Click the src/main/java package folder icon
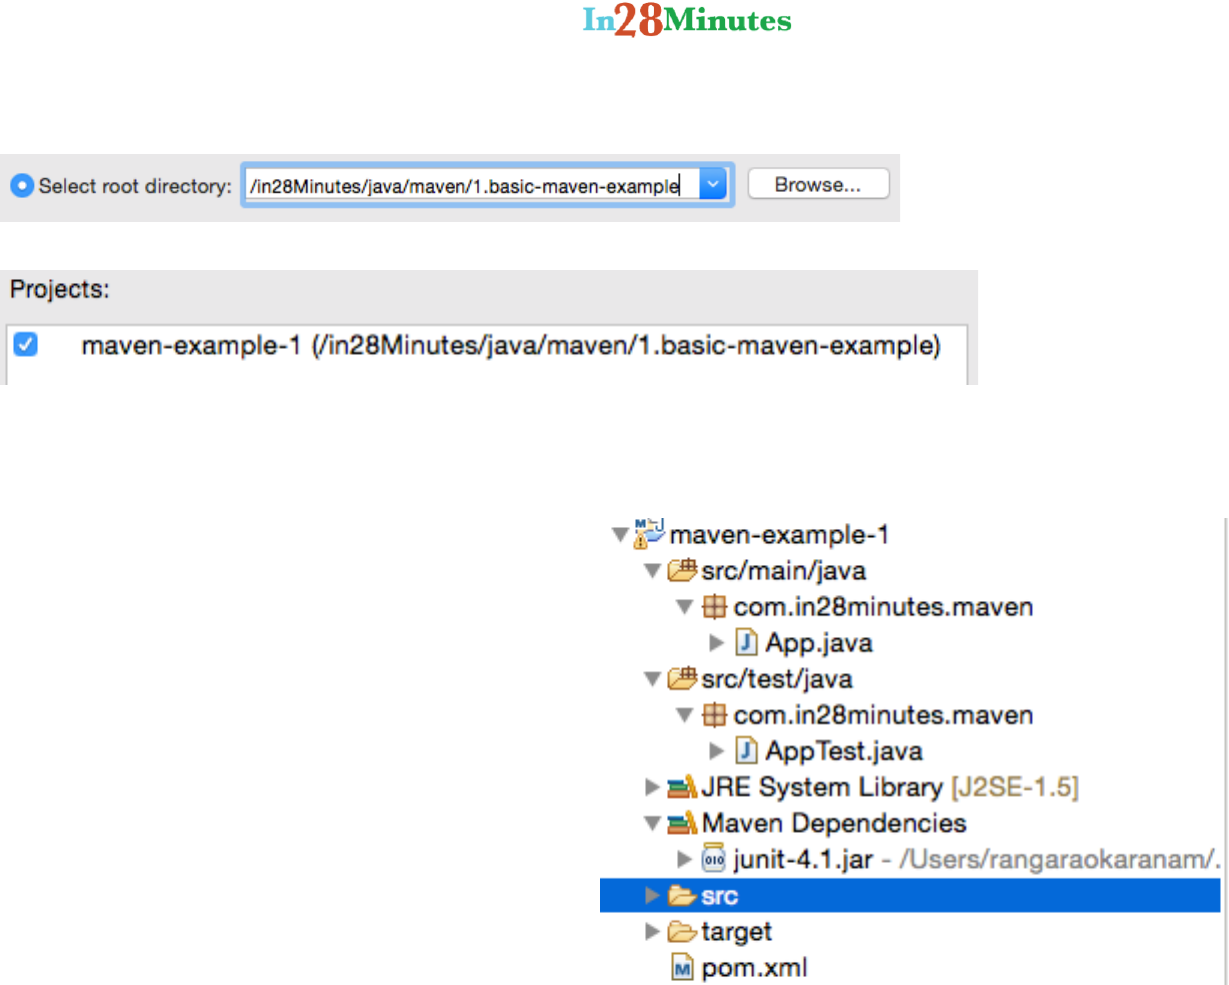Viewport: 1229px width, 985px height. pyautogui.click(x=682, y=570)
